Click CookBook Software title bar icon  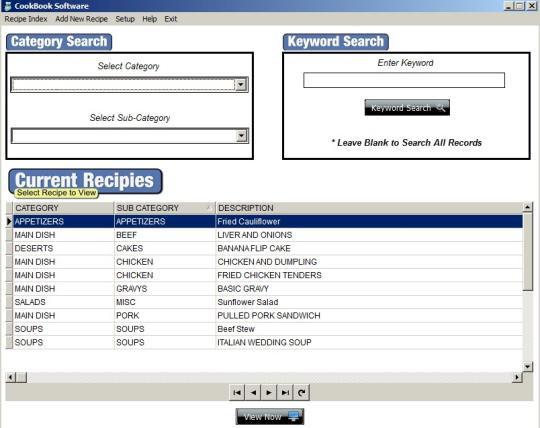tap(8, 6)
